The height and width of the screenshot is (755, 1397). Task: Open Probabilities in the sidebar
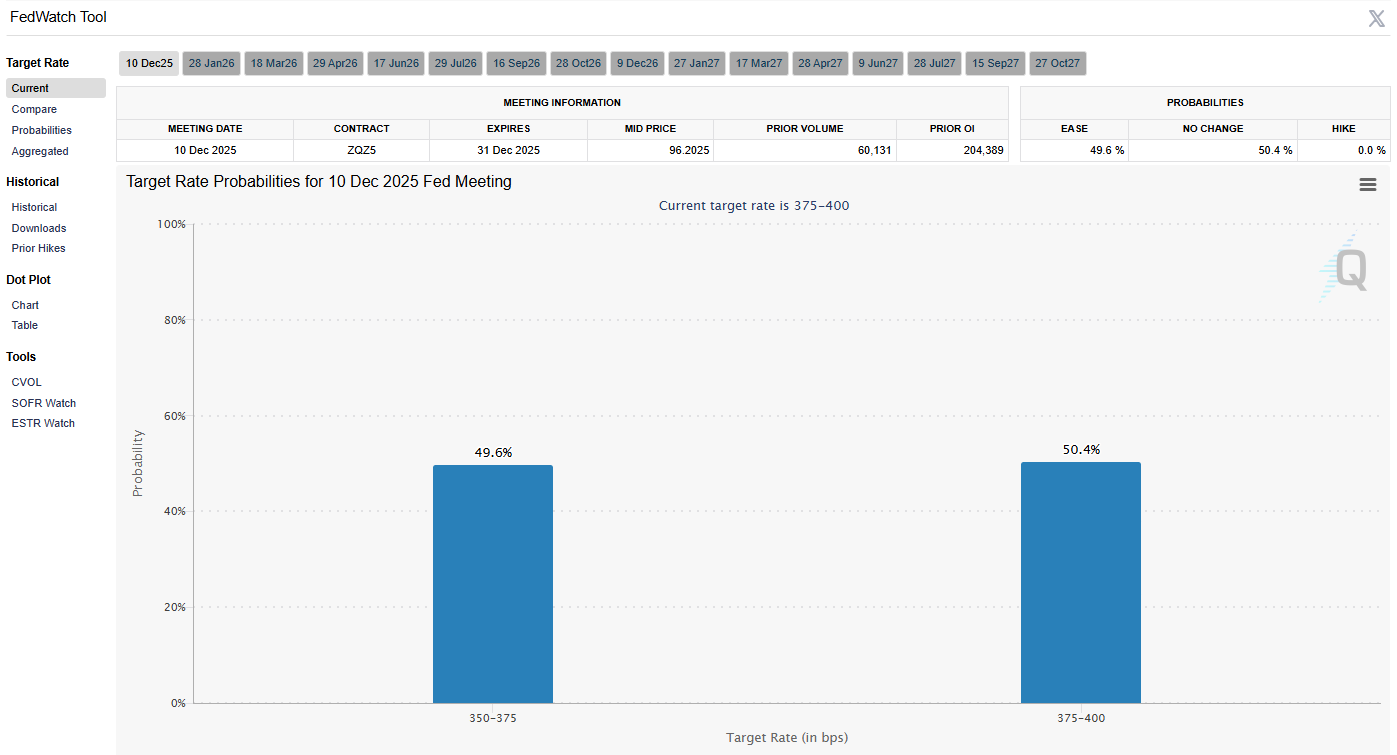42,130
